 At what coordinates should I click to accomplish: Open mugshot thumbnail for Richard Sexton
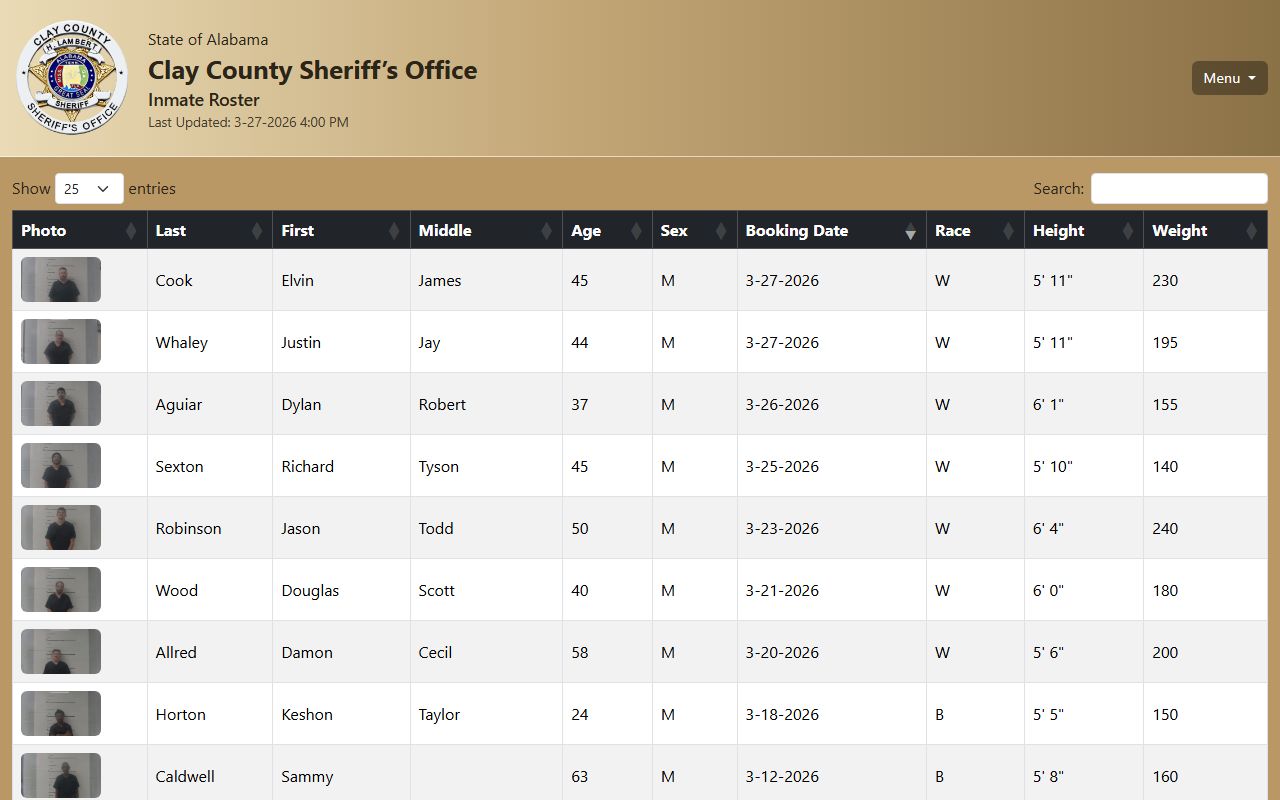(x=61, y=466)
